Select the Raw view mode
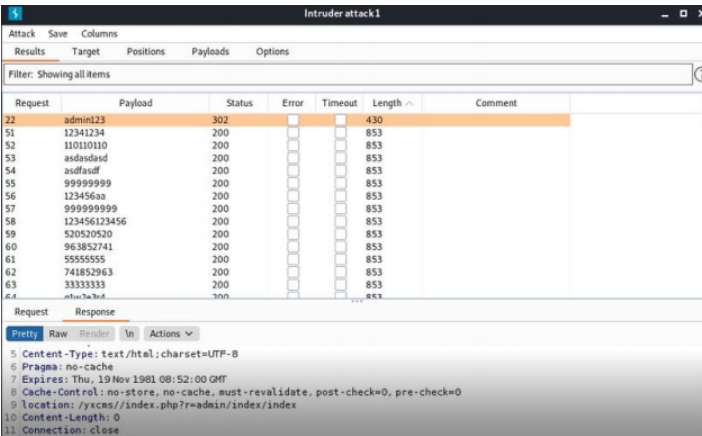The height and width of the screenshot is (436, 702). point(58,333)
